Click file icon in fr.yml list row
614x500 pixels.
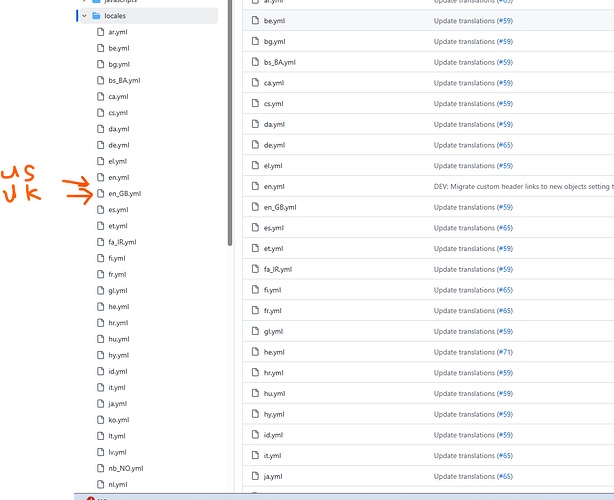255,310
